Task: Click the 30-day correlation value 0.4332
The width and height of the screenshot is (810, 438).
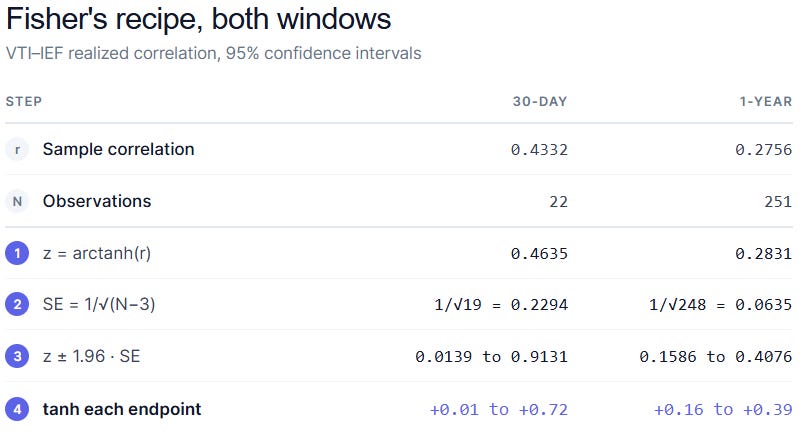Action: (539, 150)
